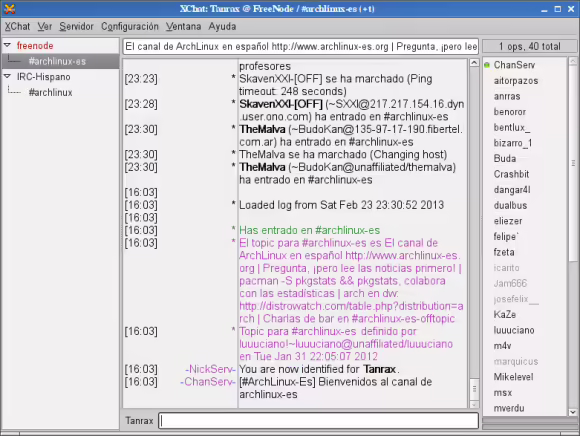Click the XChat application icon in title bar

click(9, 9)
